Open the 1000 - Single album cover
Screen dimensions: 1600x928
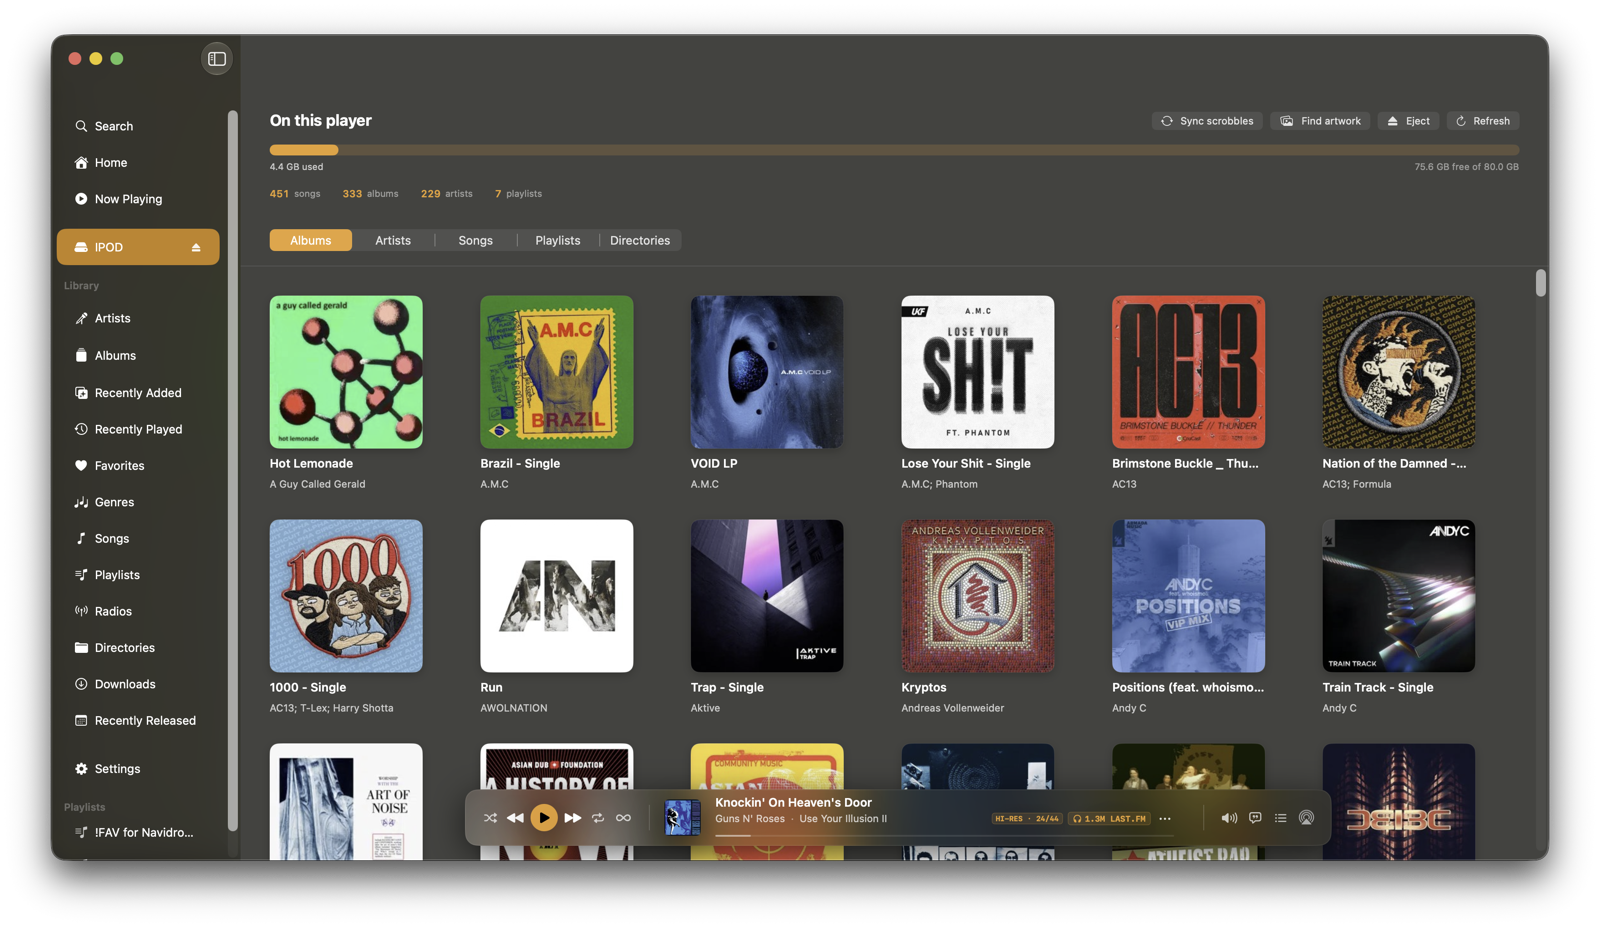pyautogui.click(x=346, y=596)
